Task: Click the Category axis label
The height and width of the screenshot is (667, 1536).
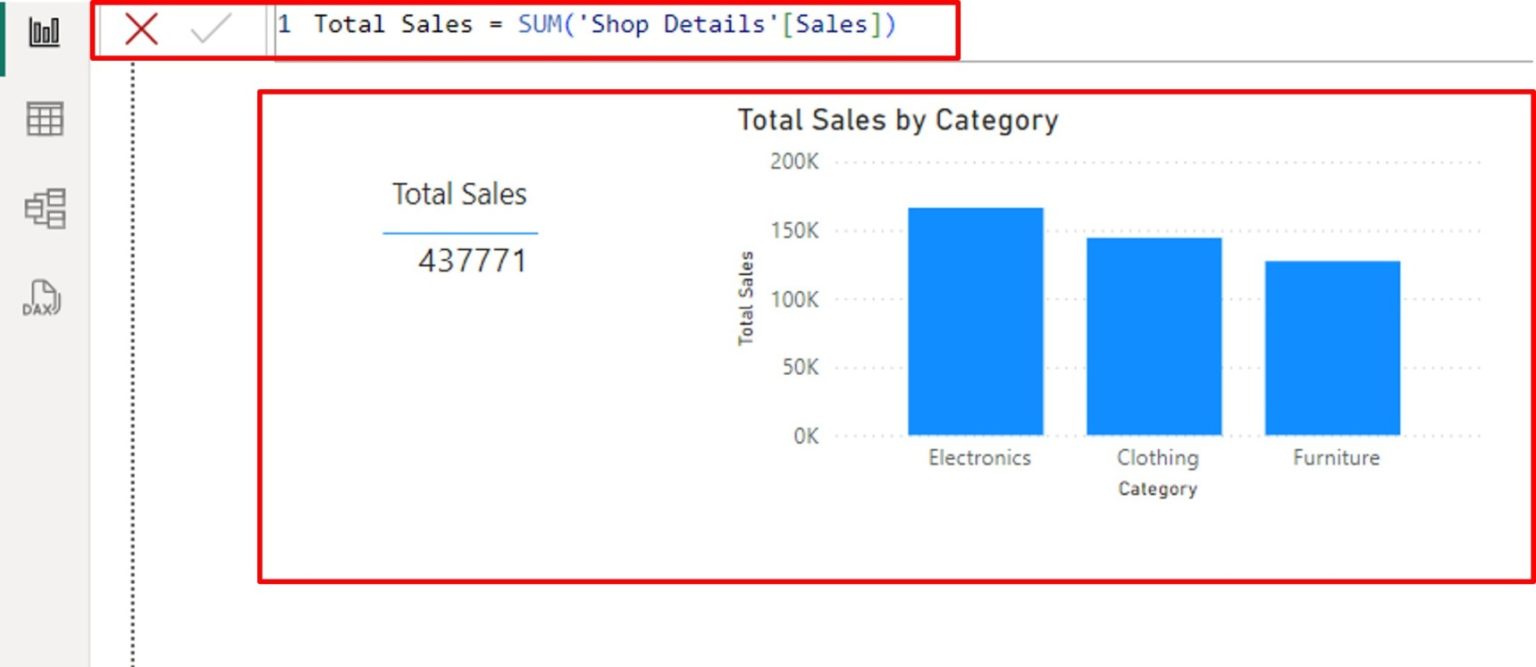Action: tap(1156, 488)
